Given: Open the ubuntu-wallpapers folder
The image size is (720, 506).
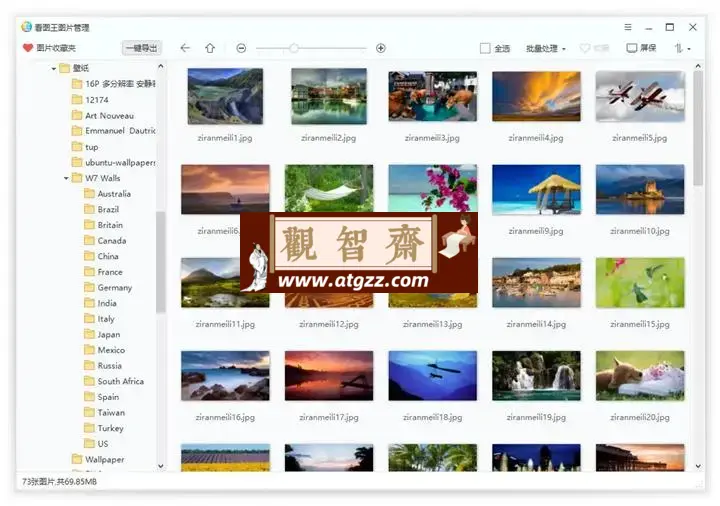Looking at the screenshot, I should pos(114,163).
